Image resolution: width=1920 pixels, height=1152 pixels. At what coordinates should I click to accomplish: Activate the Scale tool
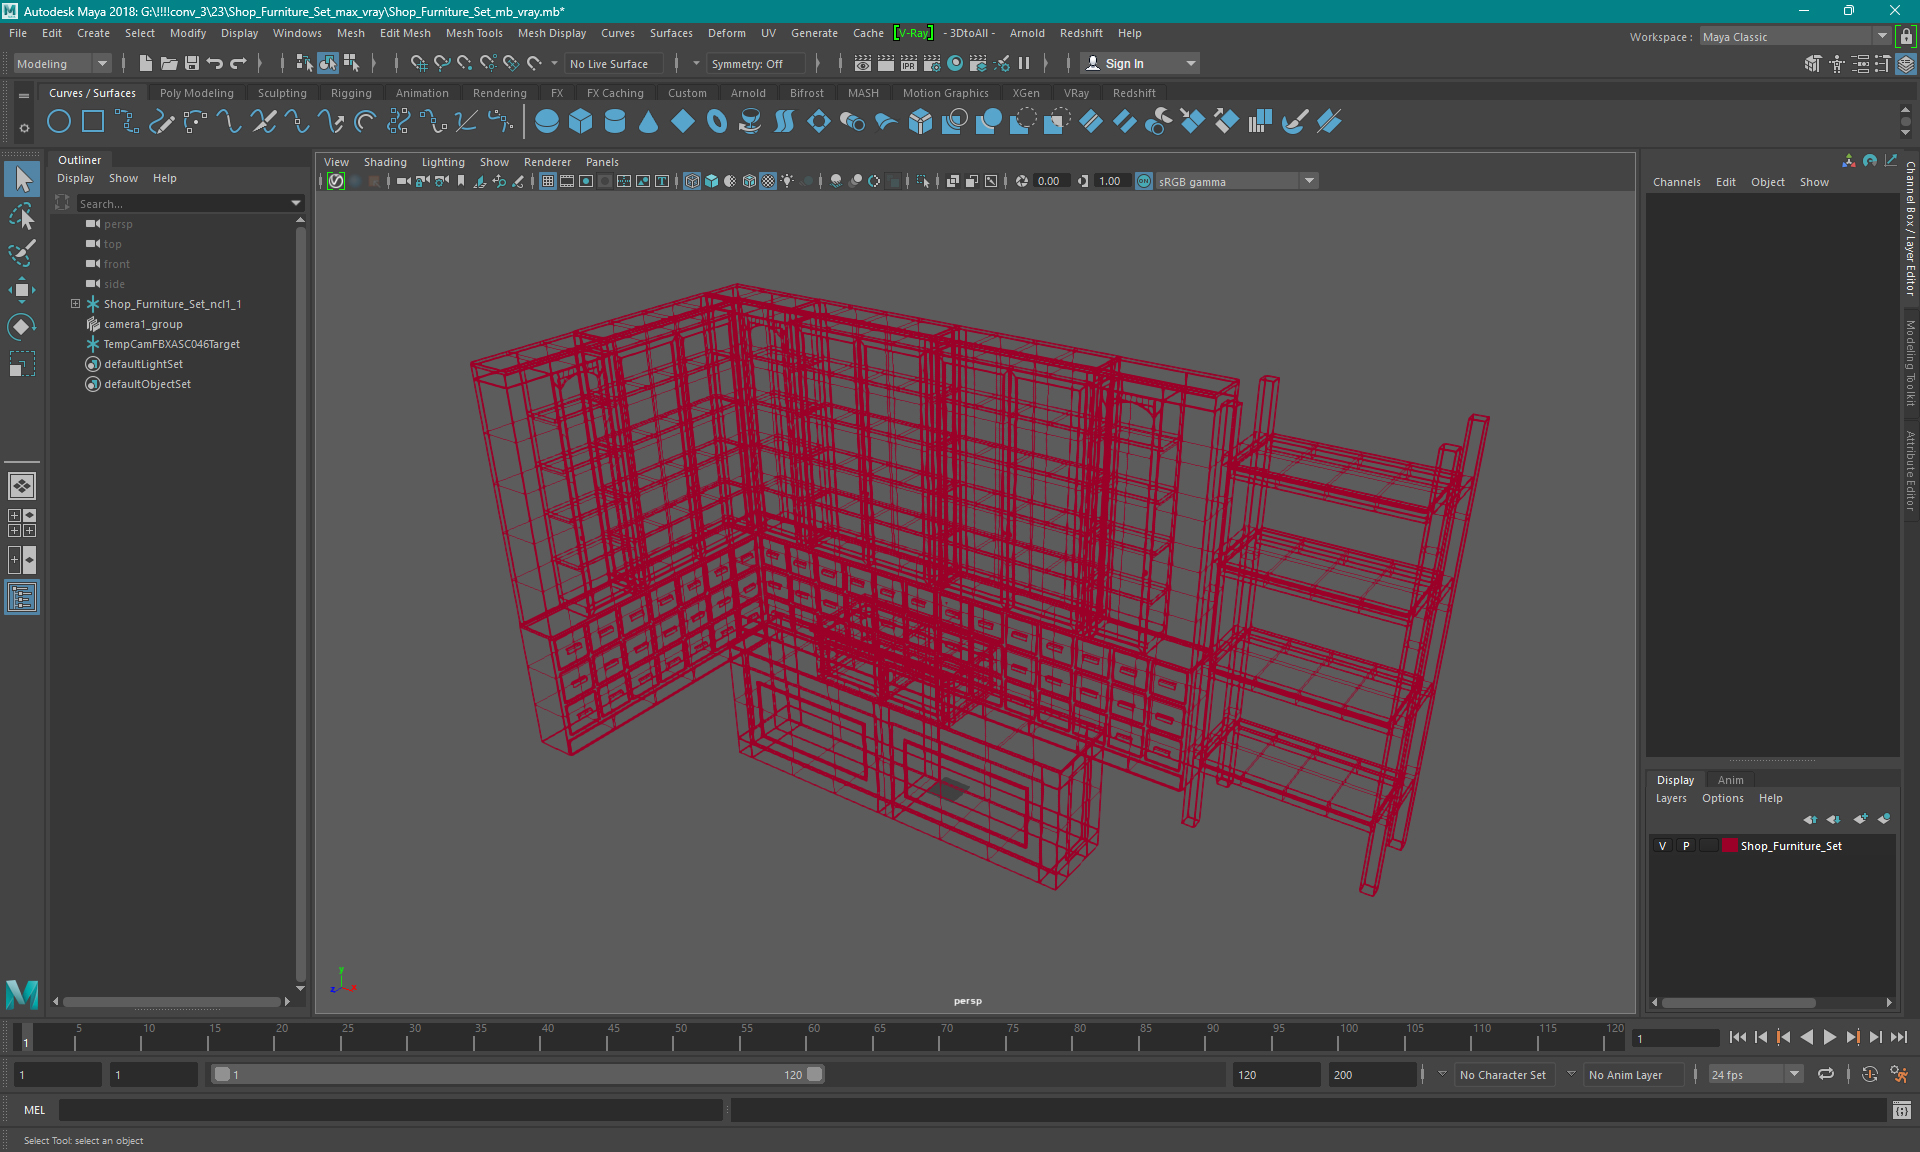pos(22,364)
